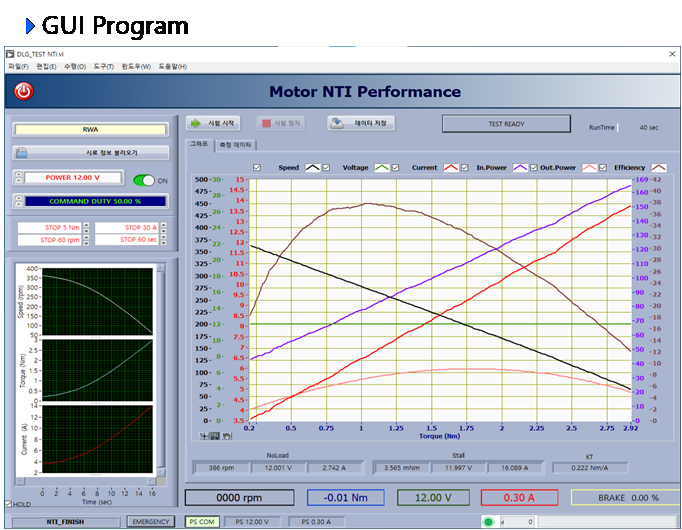The height and width of the screenshot is (530, 682).
Task: Toggle the Speed plot checkbox
Action: (x=257, y=168)
